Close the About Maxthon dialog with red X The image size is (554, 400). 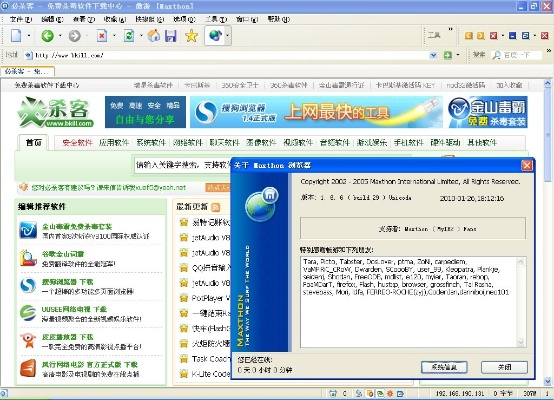point(526,165)
